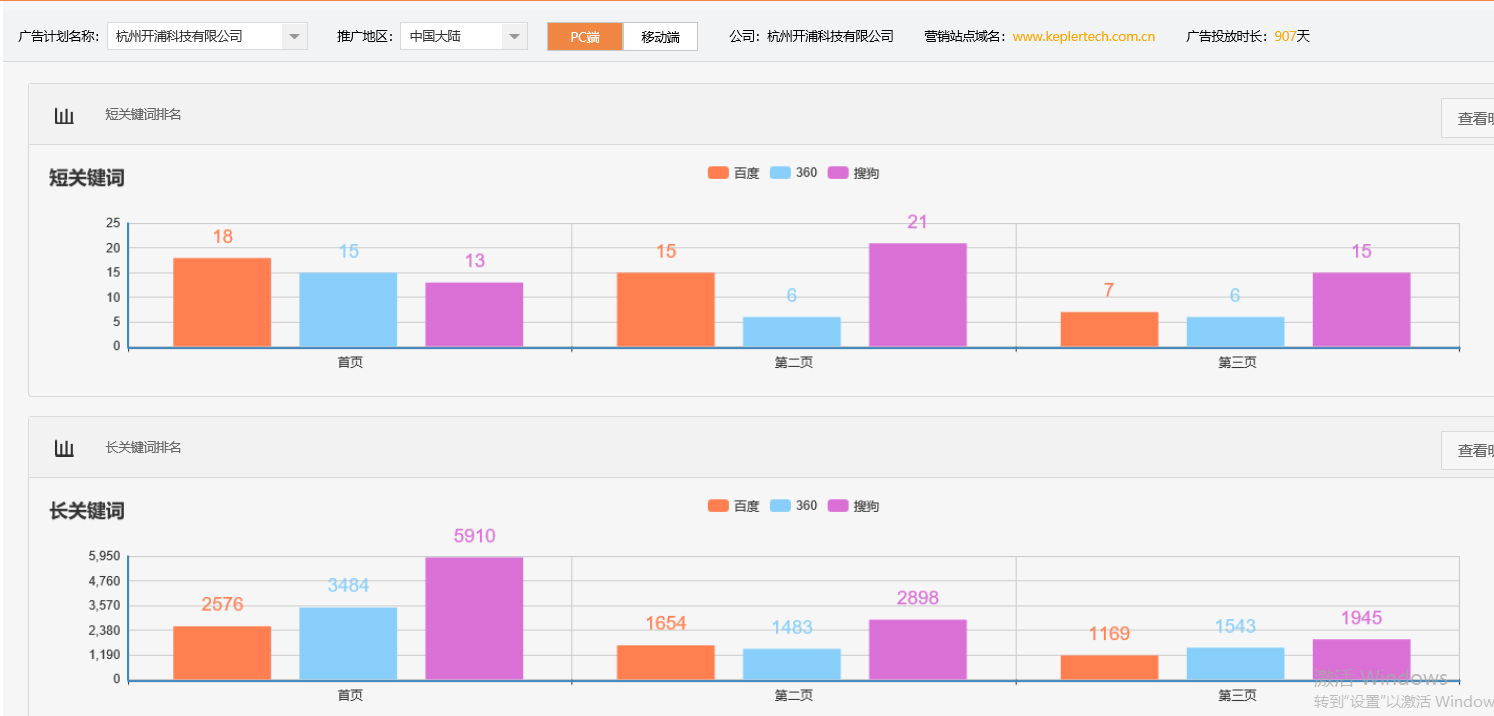
Task: Click the bar chart icon beside 短关键词排名
Action: pyautogui.click(x=64, y=114)
